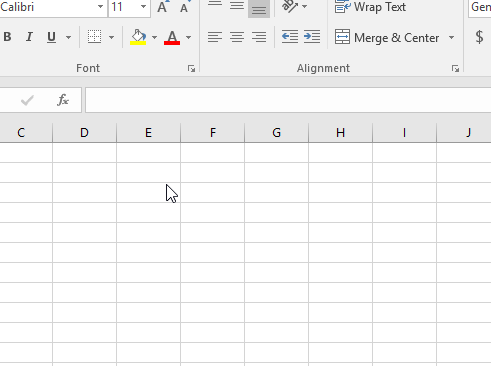The height and width of the screenshot is (366, 491).
Task: Increase font size with large A
Action: [x=162, y=7]
